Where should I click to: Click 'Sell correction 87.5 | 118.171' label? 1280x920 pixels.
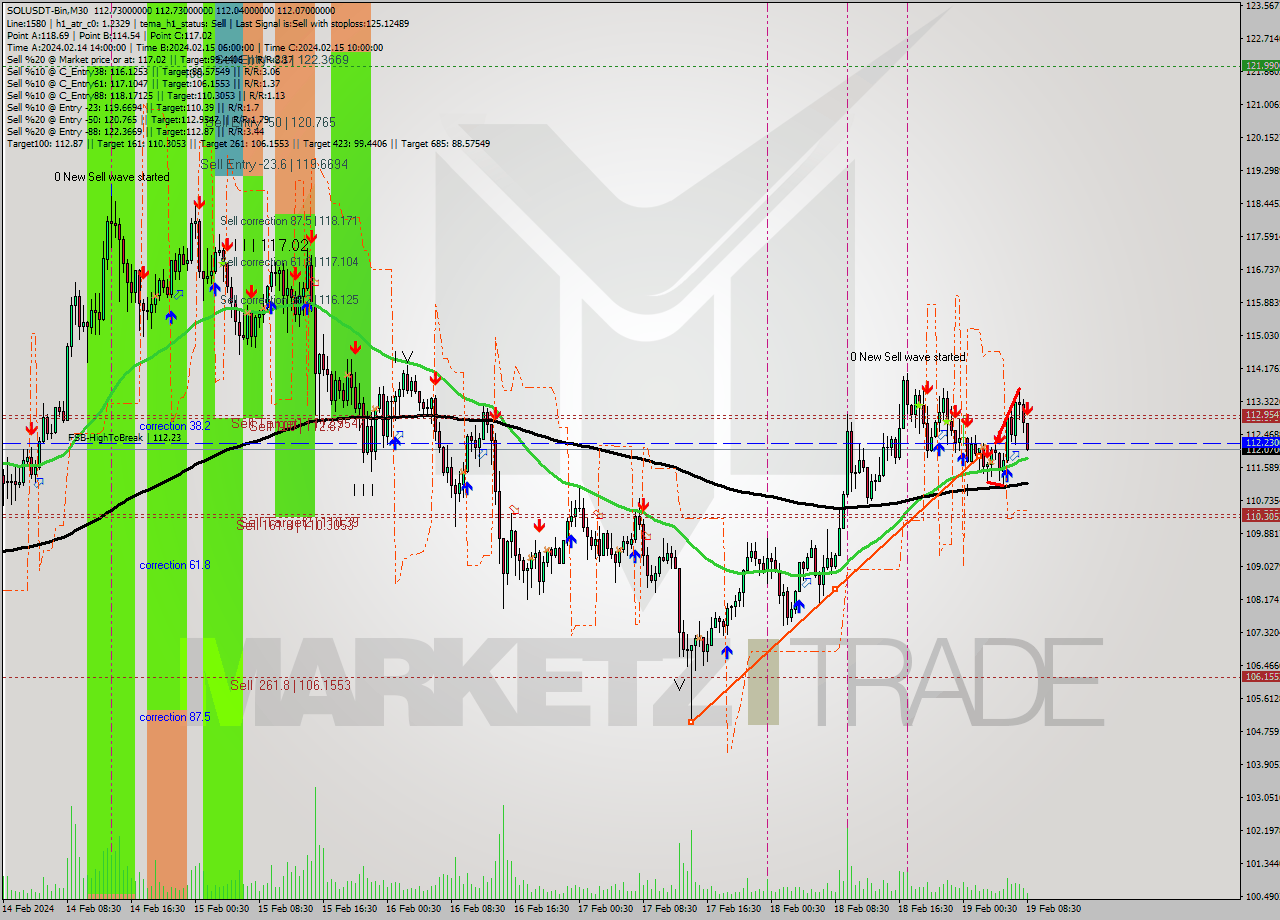tap(289, 220)
